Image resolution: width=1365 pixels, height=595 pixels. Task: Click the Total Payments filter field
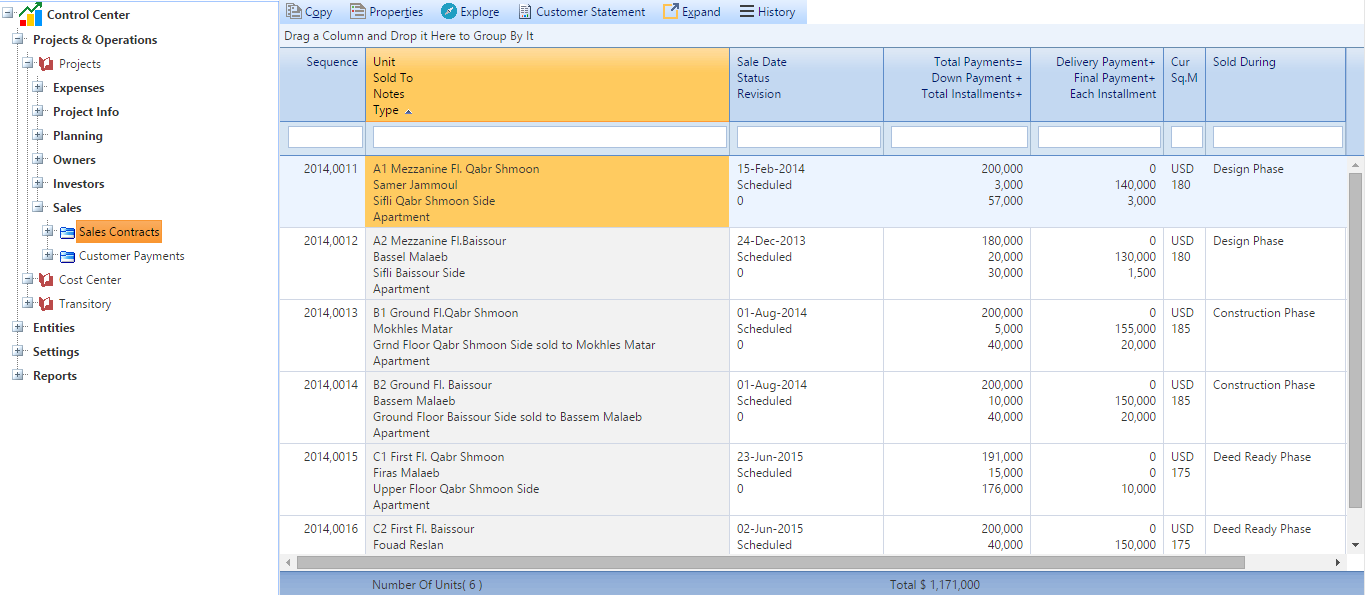959,137
